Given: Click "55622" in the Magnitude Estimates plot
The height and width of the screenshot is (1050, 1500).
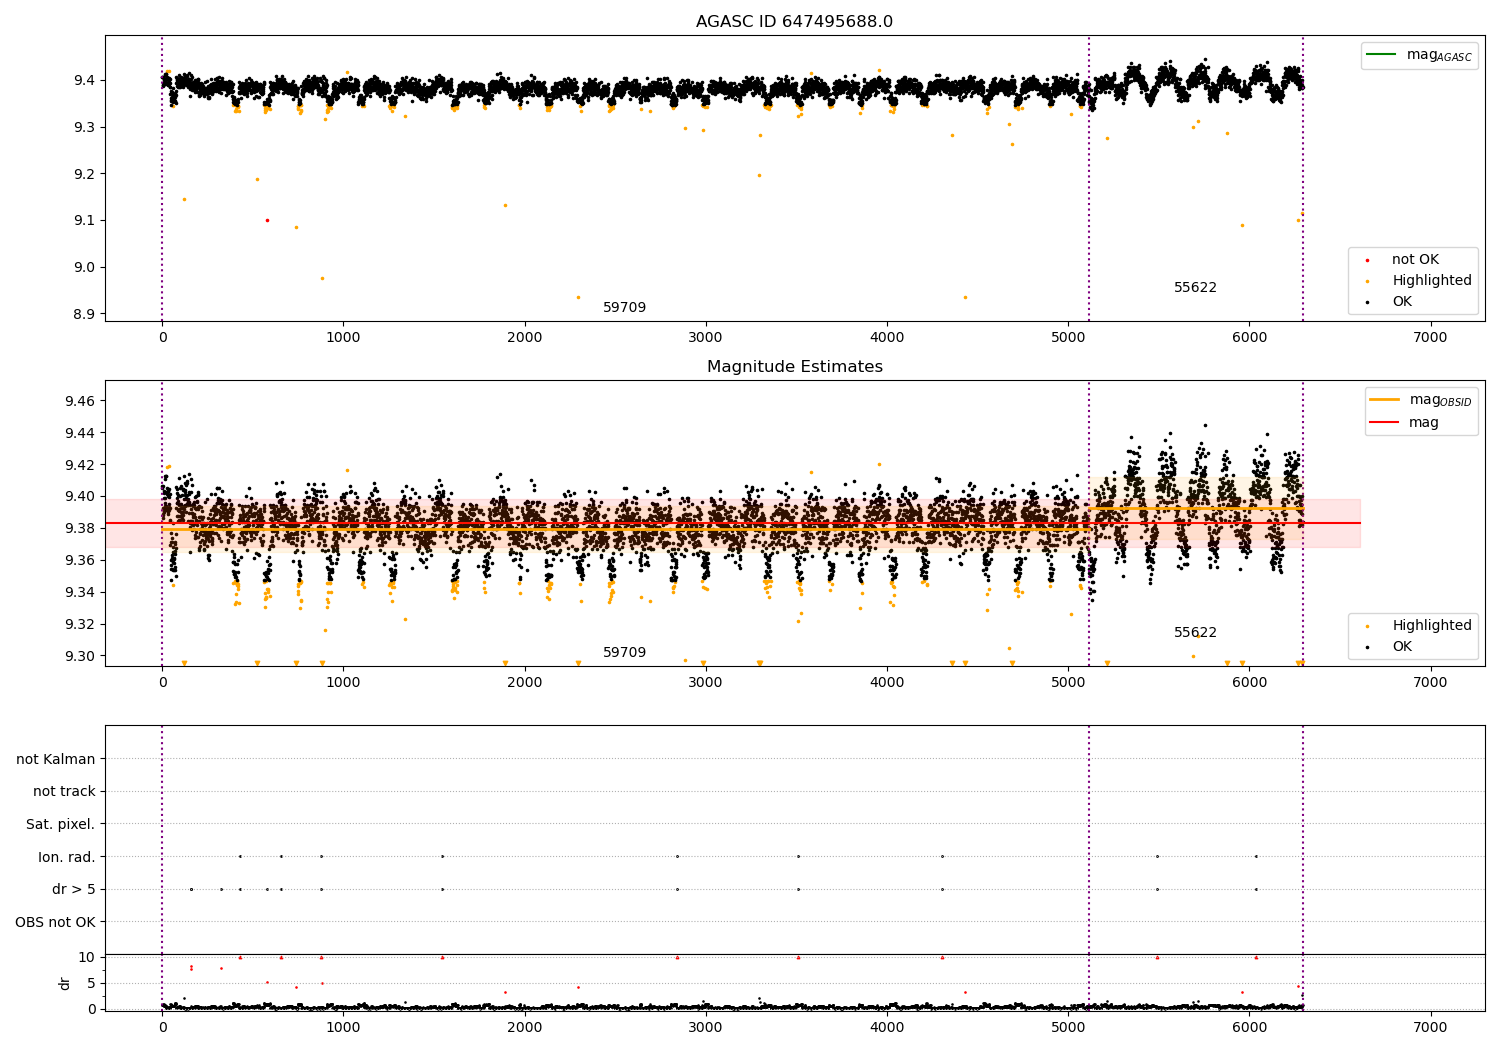Looking at the screenshot, I should [x=1195, y=633].
